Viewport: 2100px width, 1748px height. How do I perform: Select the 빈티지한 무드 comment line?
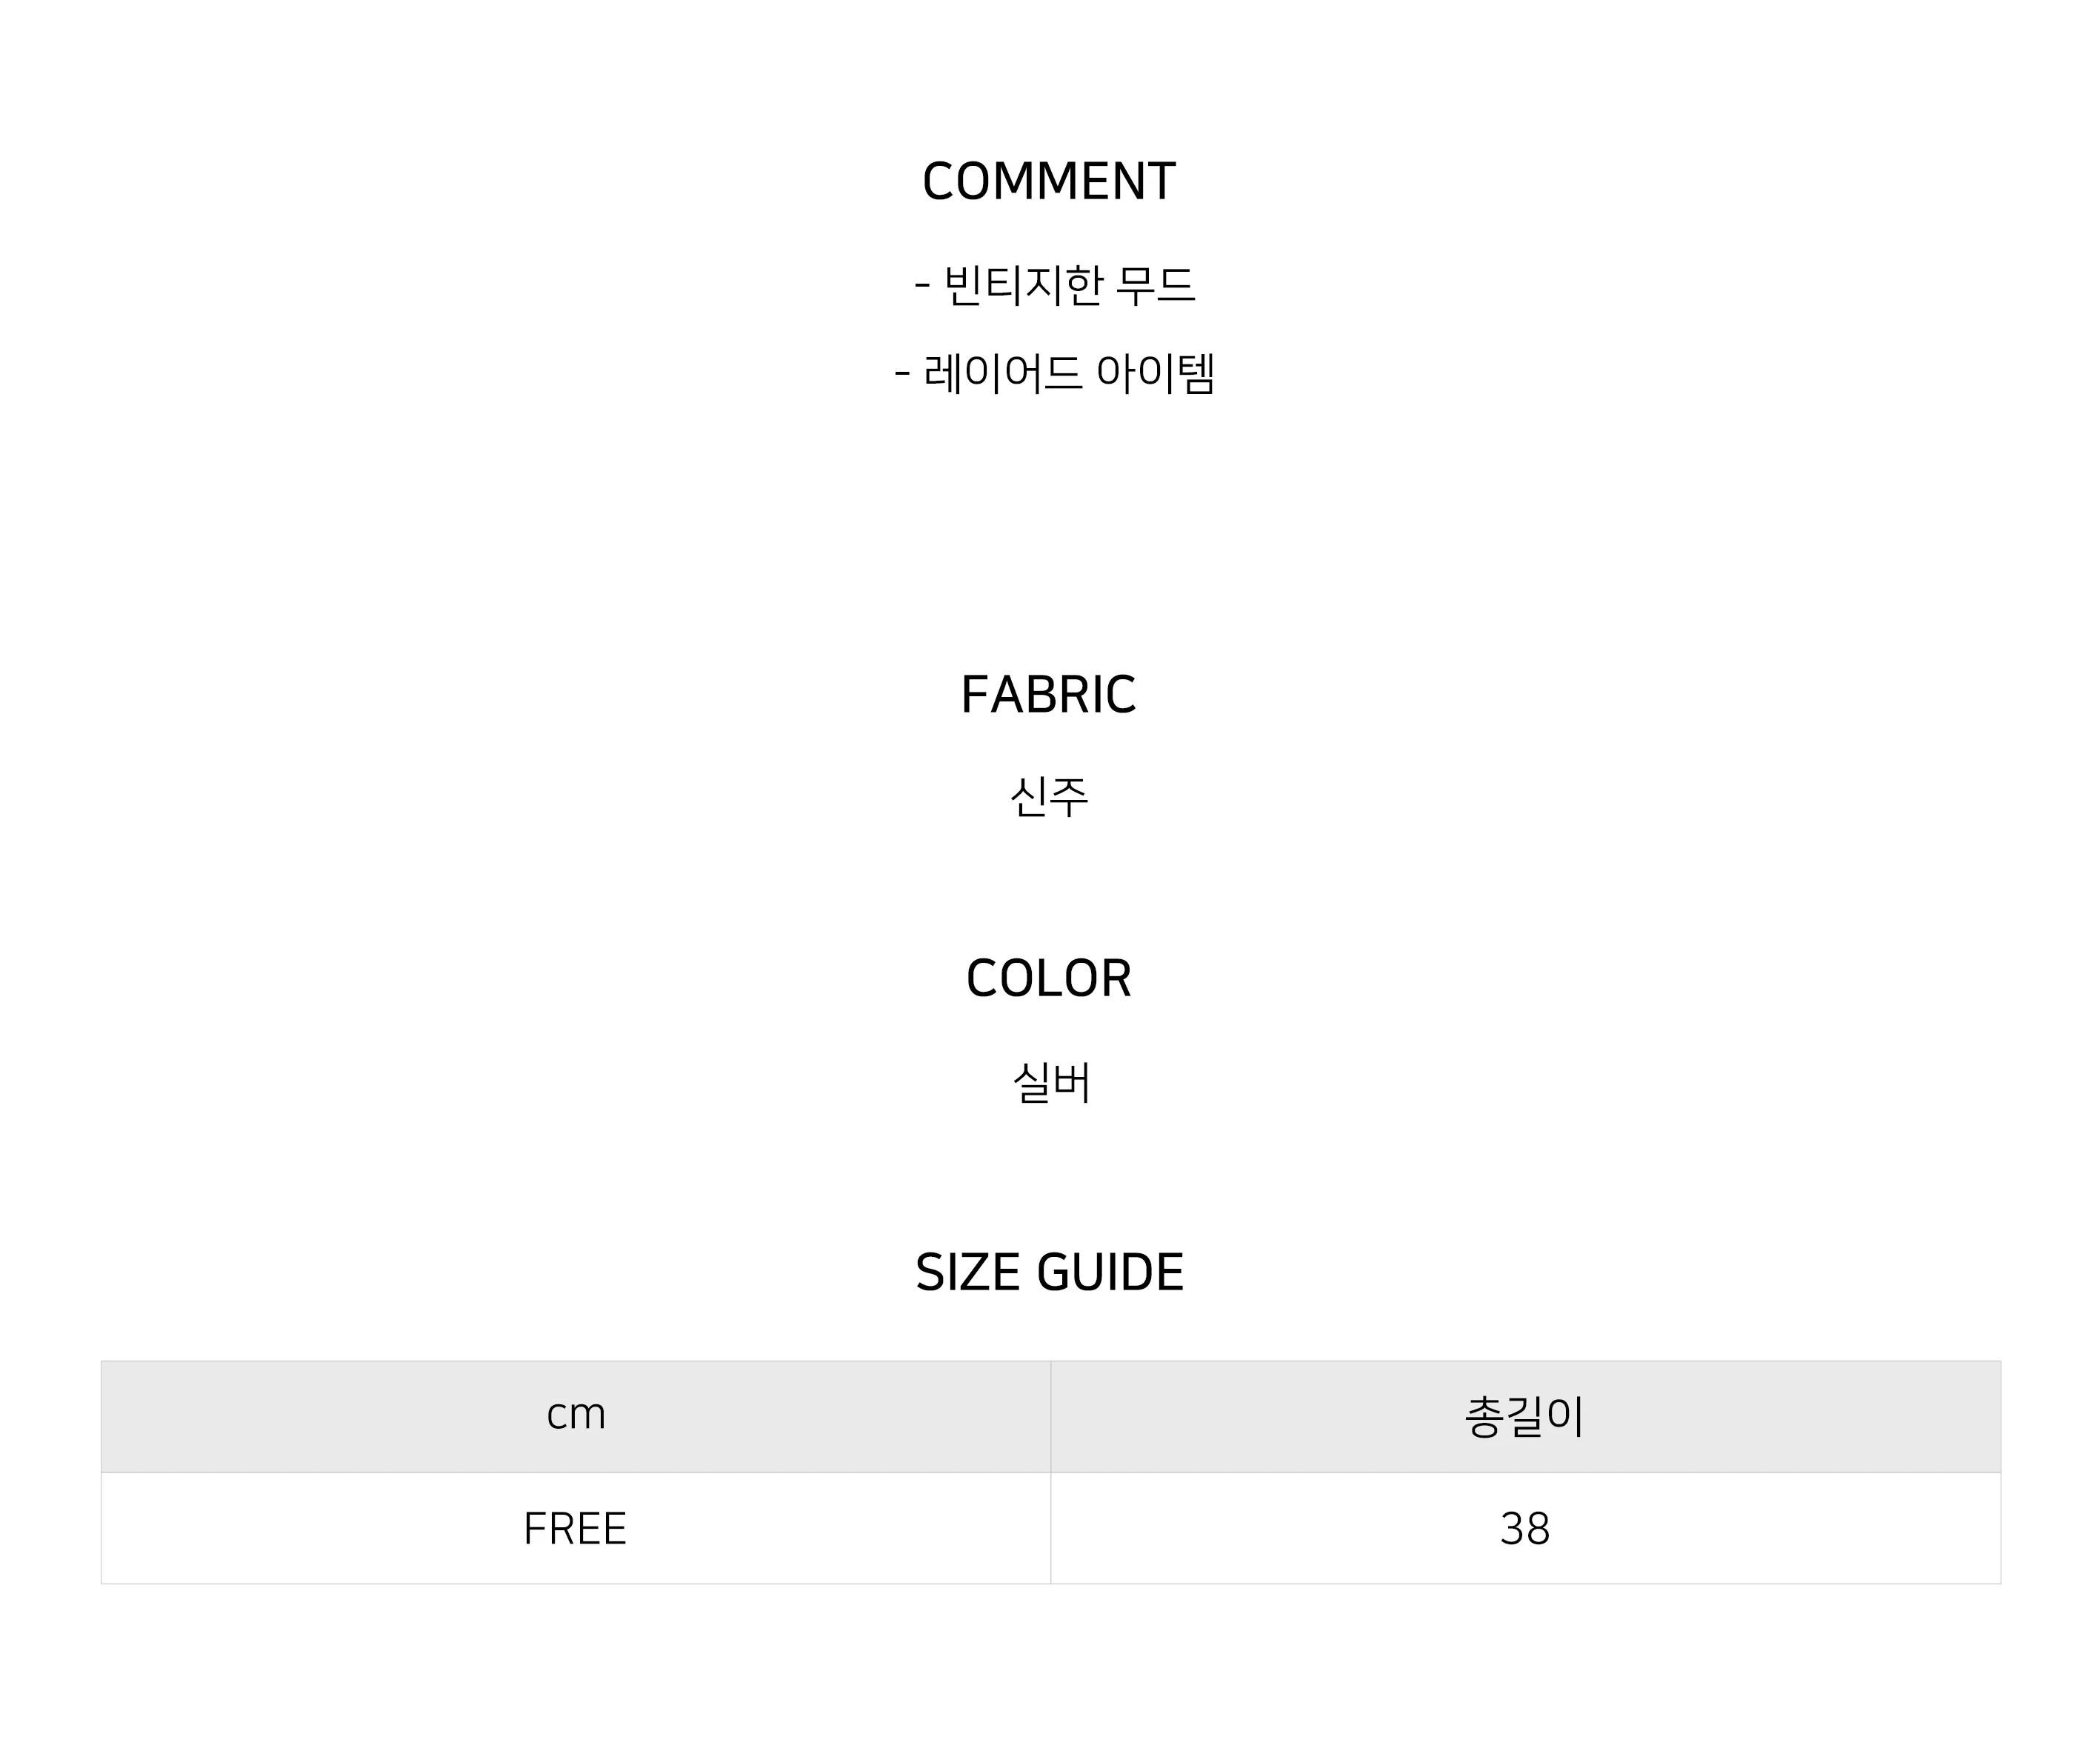click(x=1054, y=285)
